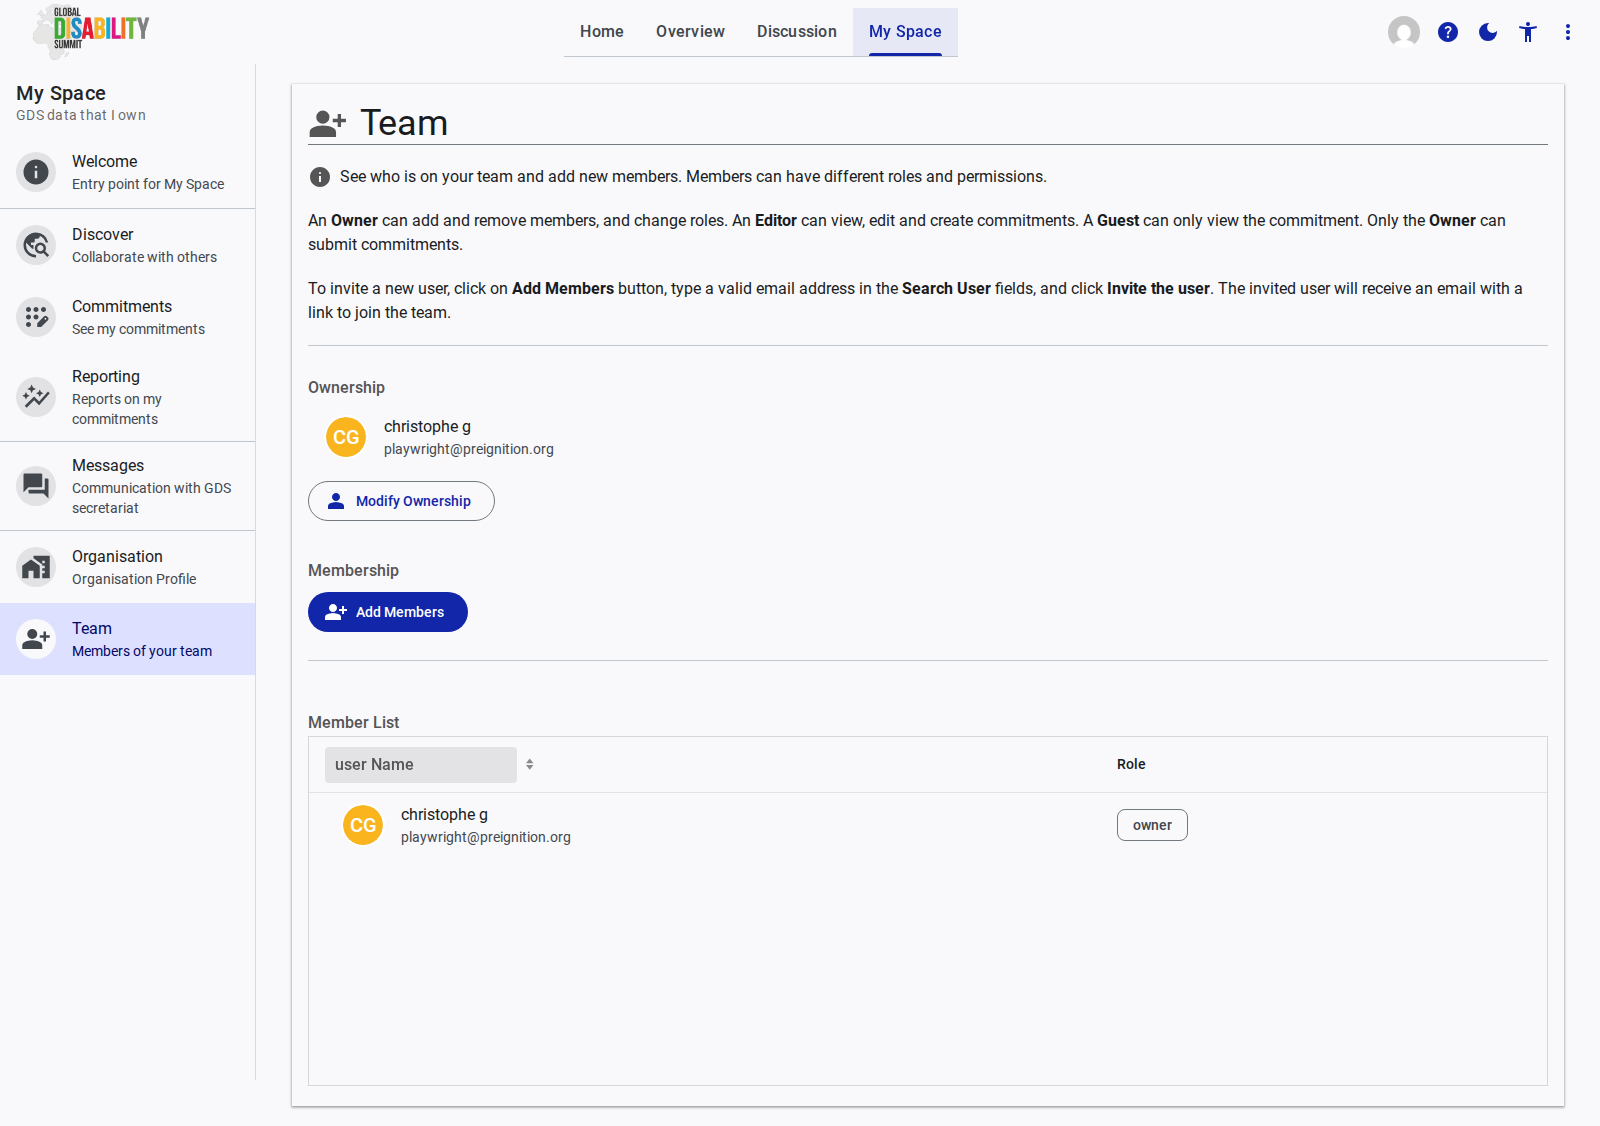This screenshot has width=1600, height=1126.
Task: Switch to the Home tab
Action: pos(601,32)
